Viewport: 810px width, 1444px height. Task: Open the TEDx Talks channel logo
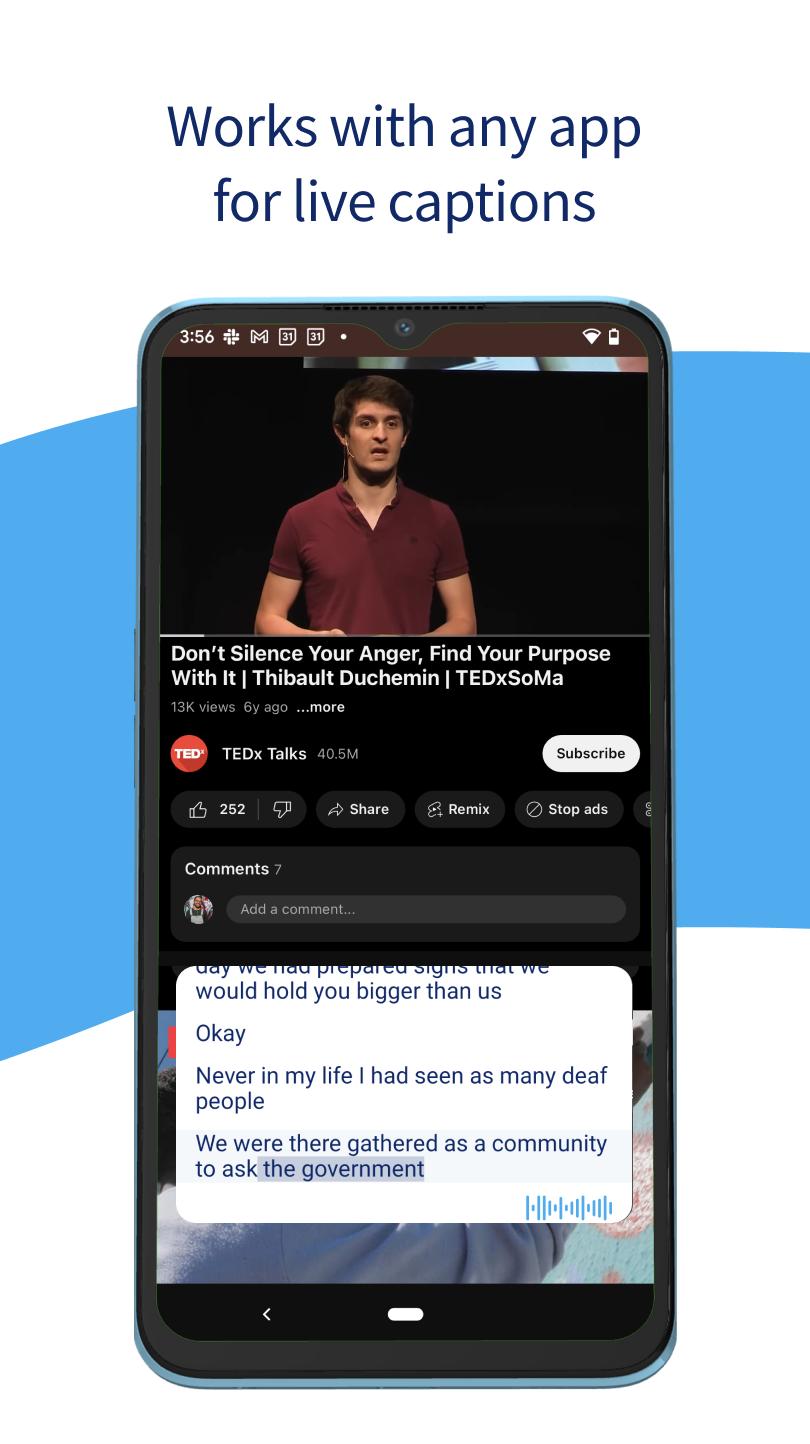(189, 753)
